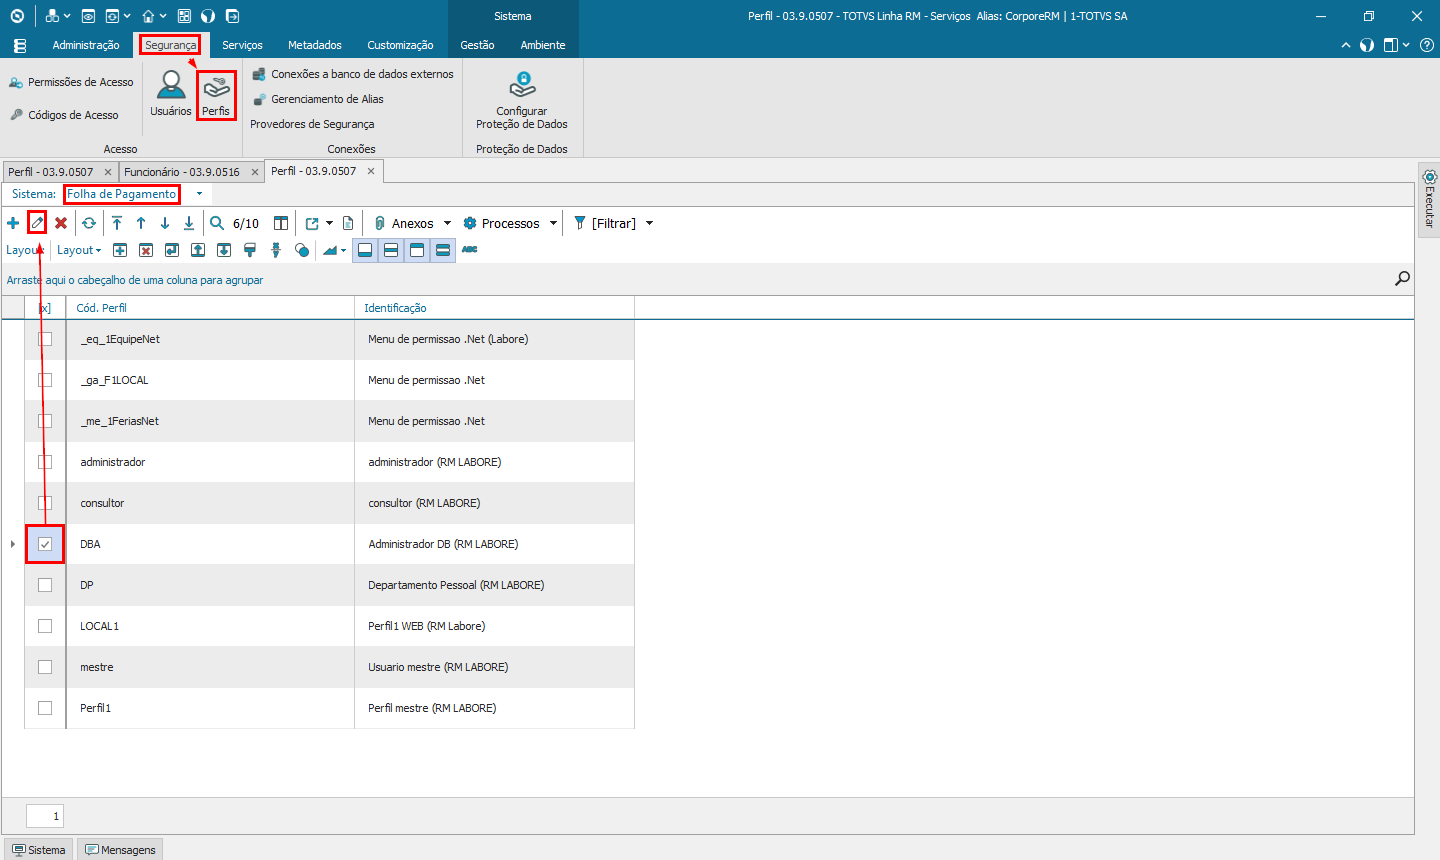1440x860 pixels.
Task: Check the _eq_1EquipeNet row checkbox
Action: 45,339
